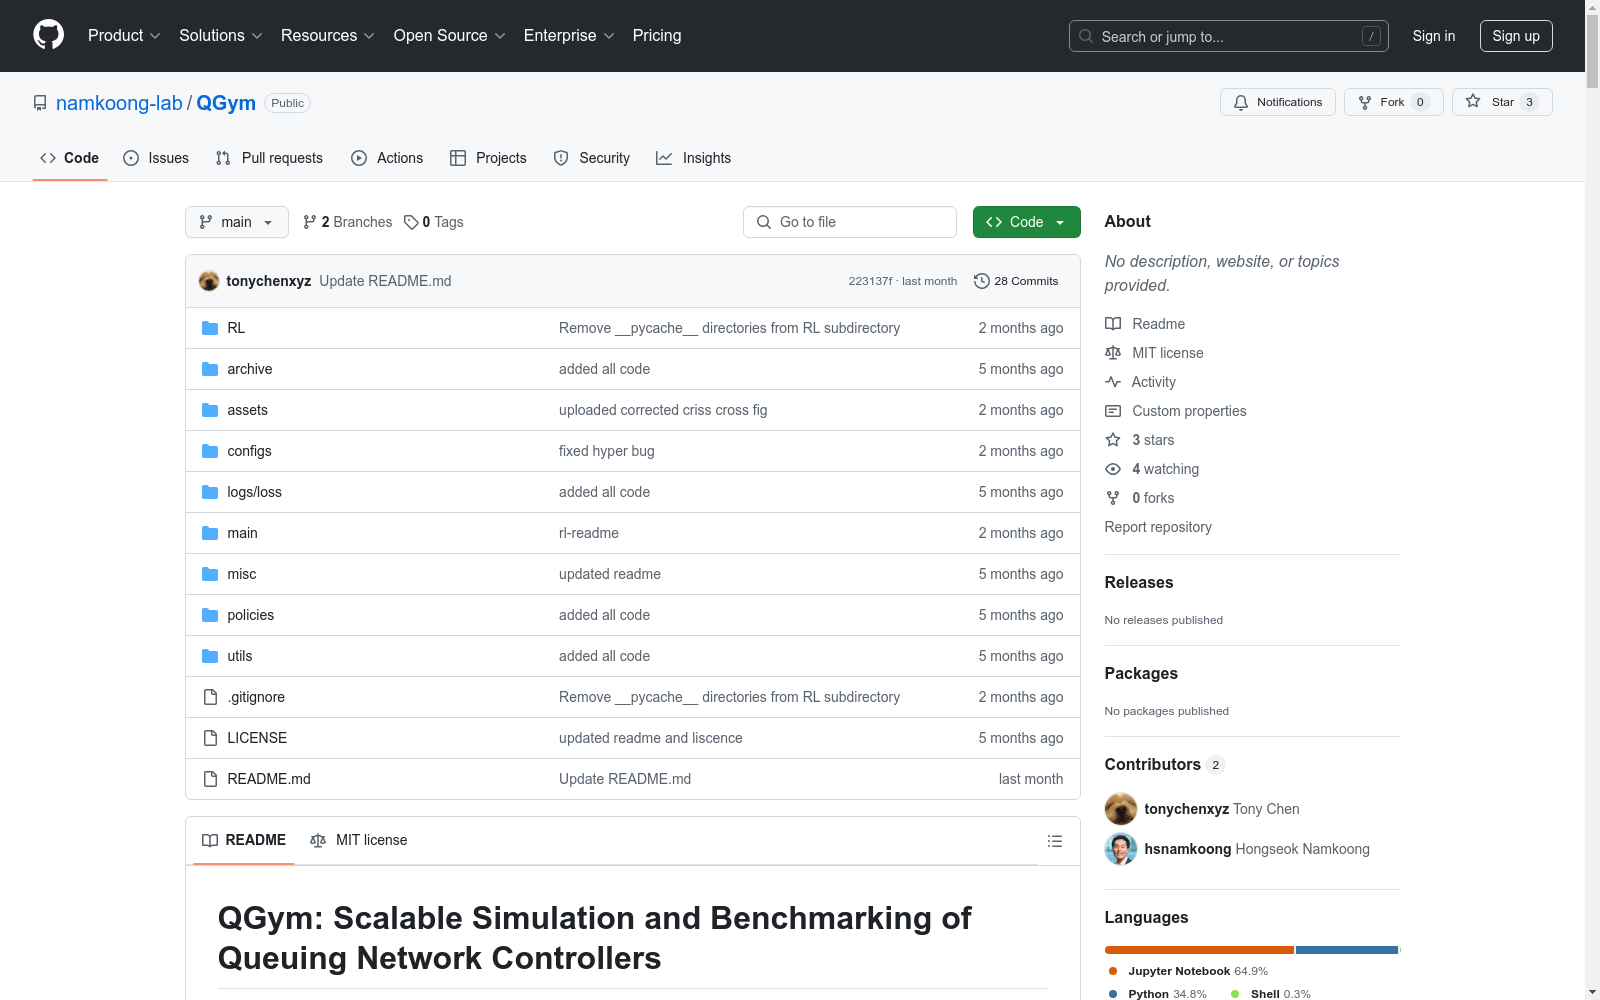Click the commit history clock icon

tap(982, 281)
